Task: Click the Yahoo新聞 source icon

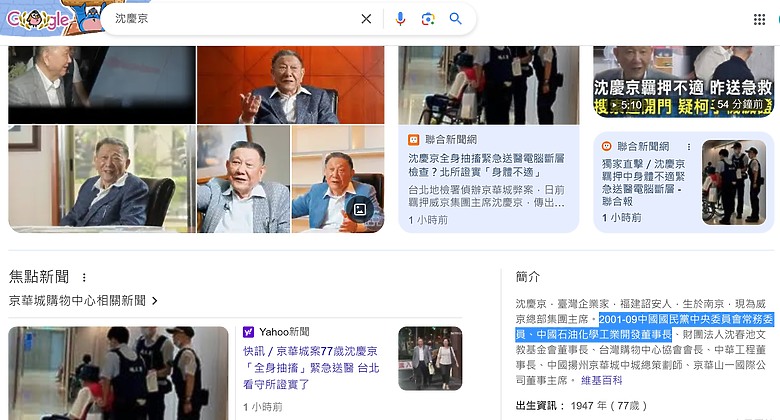Action: 248,331
